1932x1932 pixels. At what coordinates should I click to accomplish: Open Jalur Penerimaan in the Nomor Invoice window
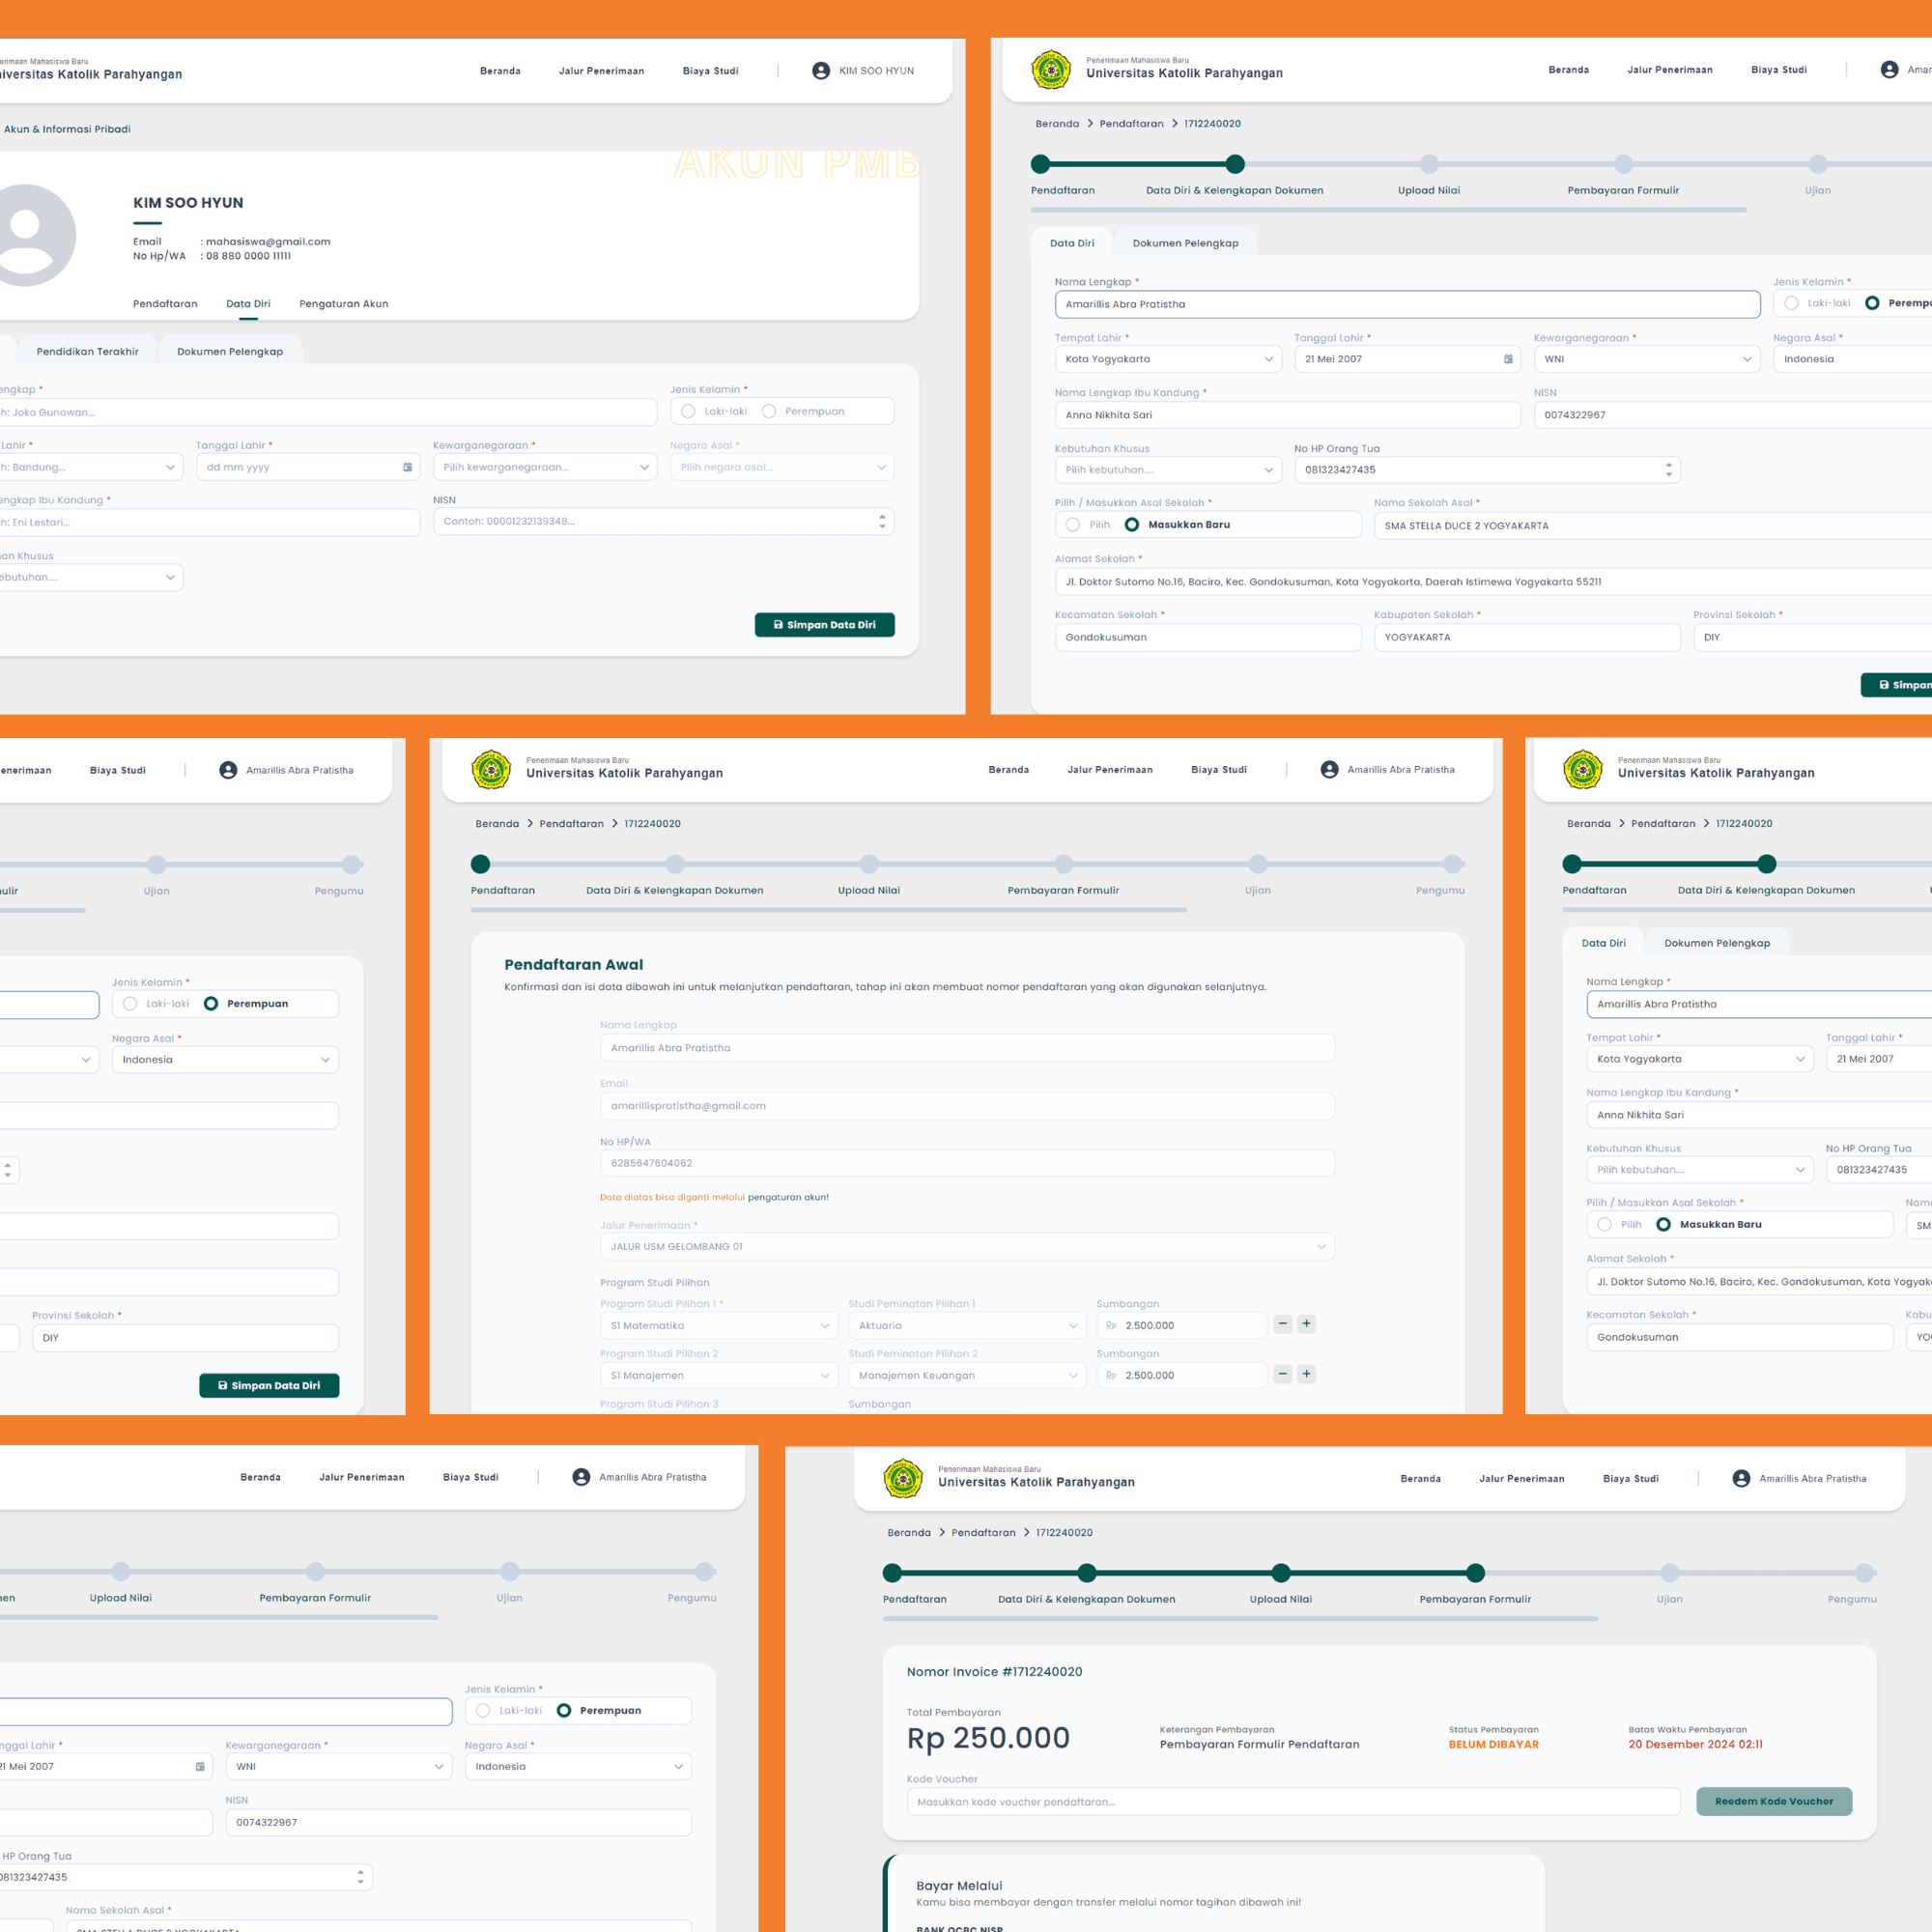(x=1522, y=1479)
